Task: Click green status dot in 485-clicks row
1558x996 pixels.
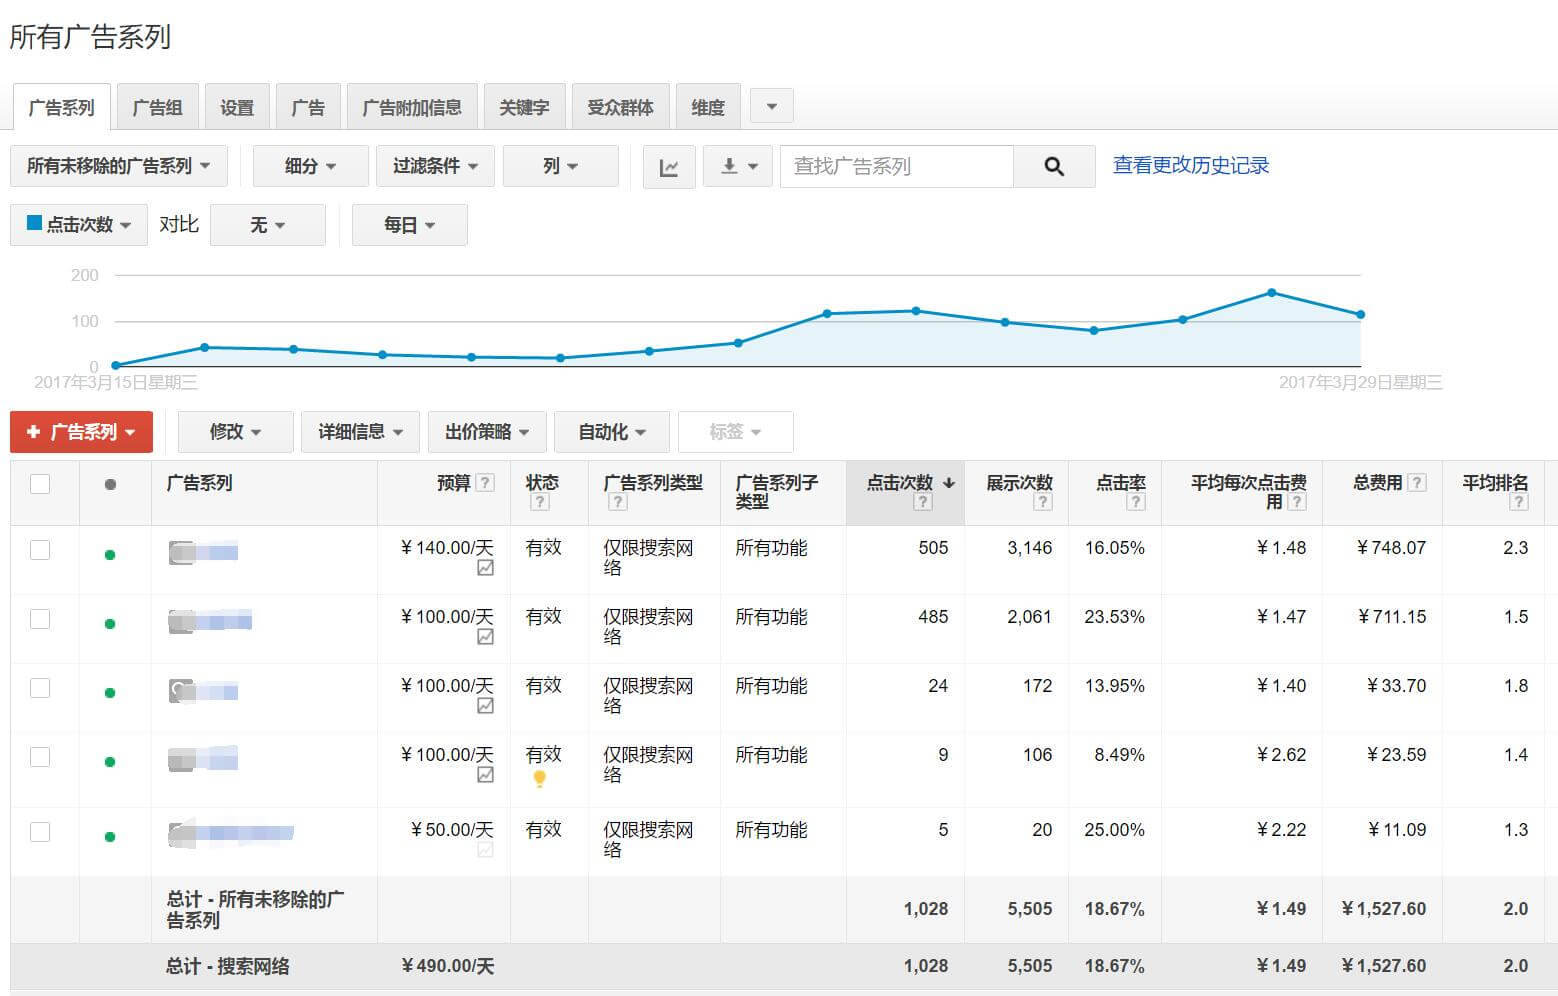Action: click(110, 624)
